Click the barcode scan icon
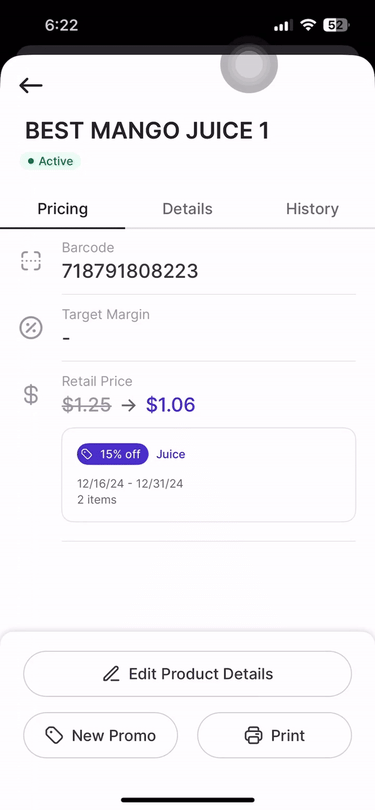The image size is (375, 810). tap(30, 261)
